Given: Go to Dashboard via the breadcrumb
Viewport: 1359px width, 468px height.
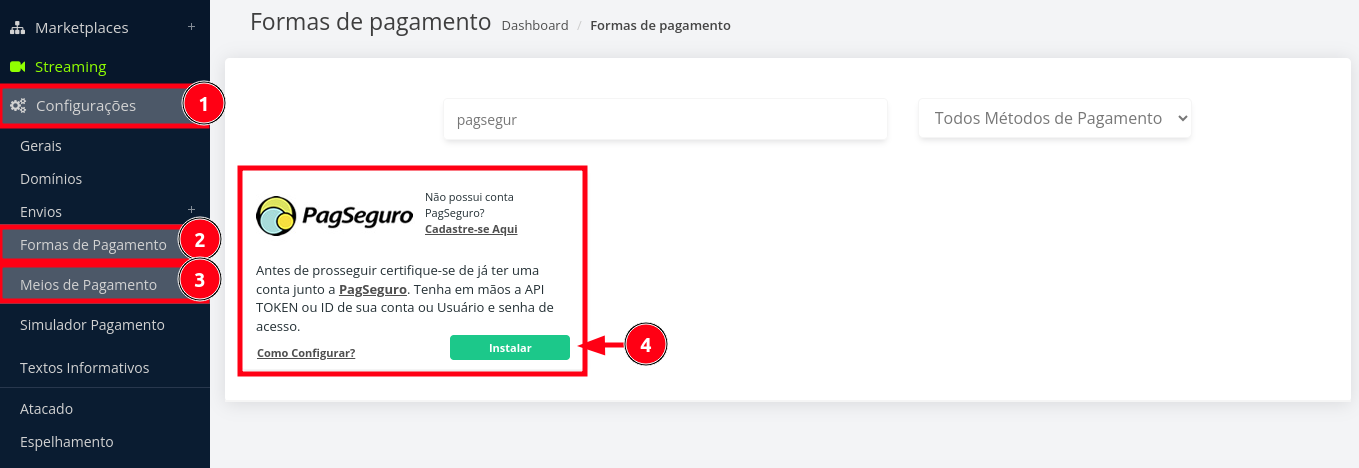Looking at the screenshot, I should pyautogui.click(x=535, y=25).
